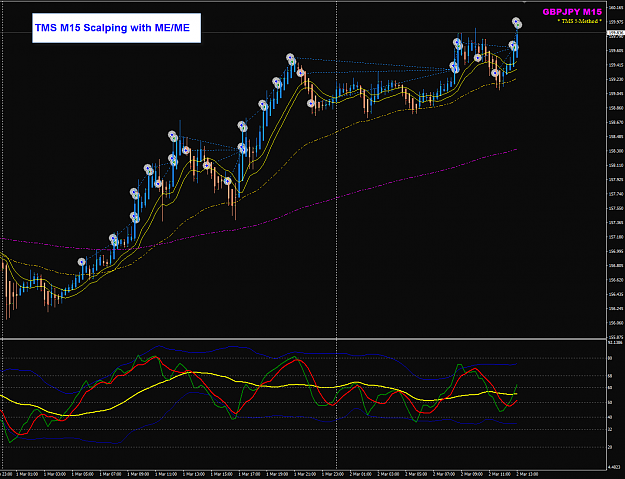Click the 159.975 price axis label

click(x=615, y=22)
